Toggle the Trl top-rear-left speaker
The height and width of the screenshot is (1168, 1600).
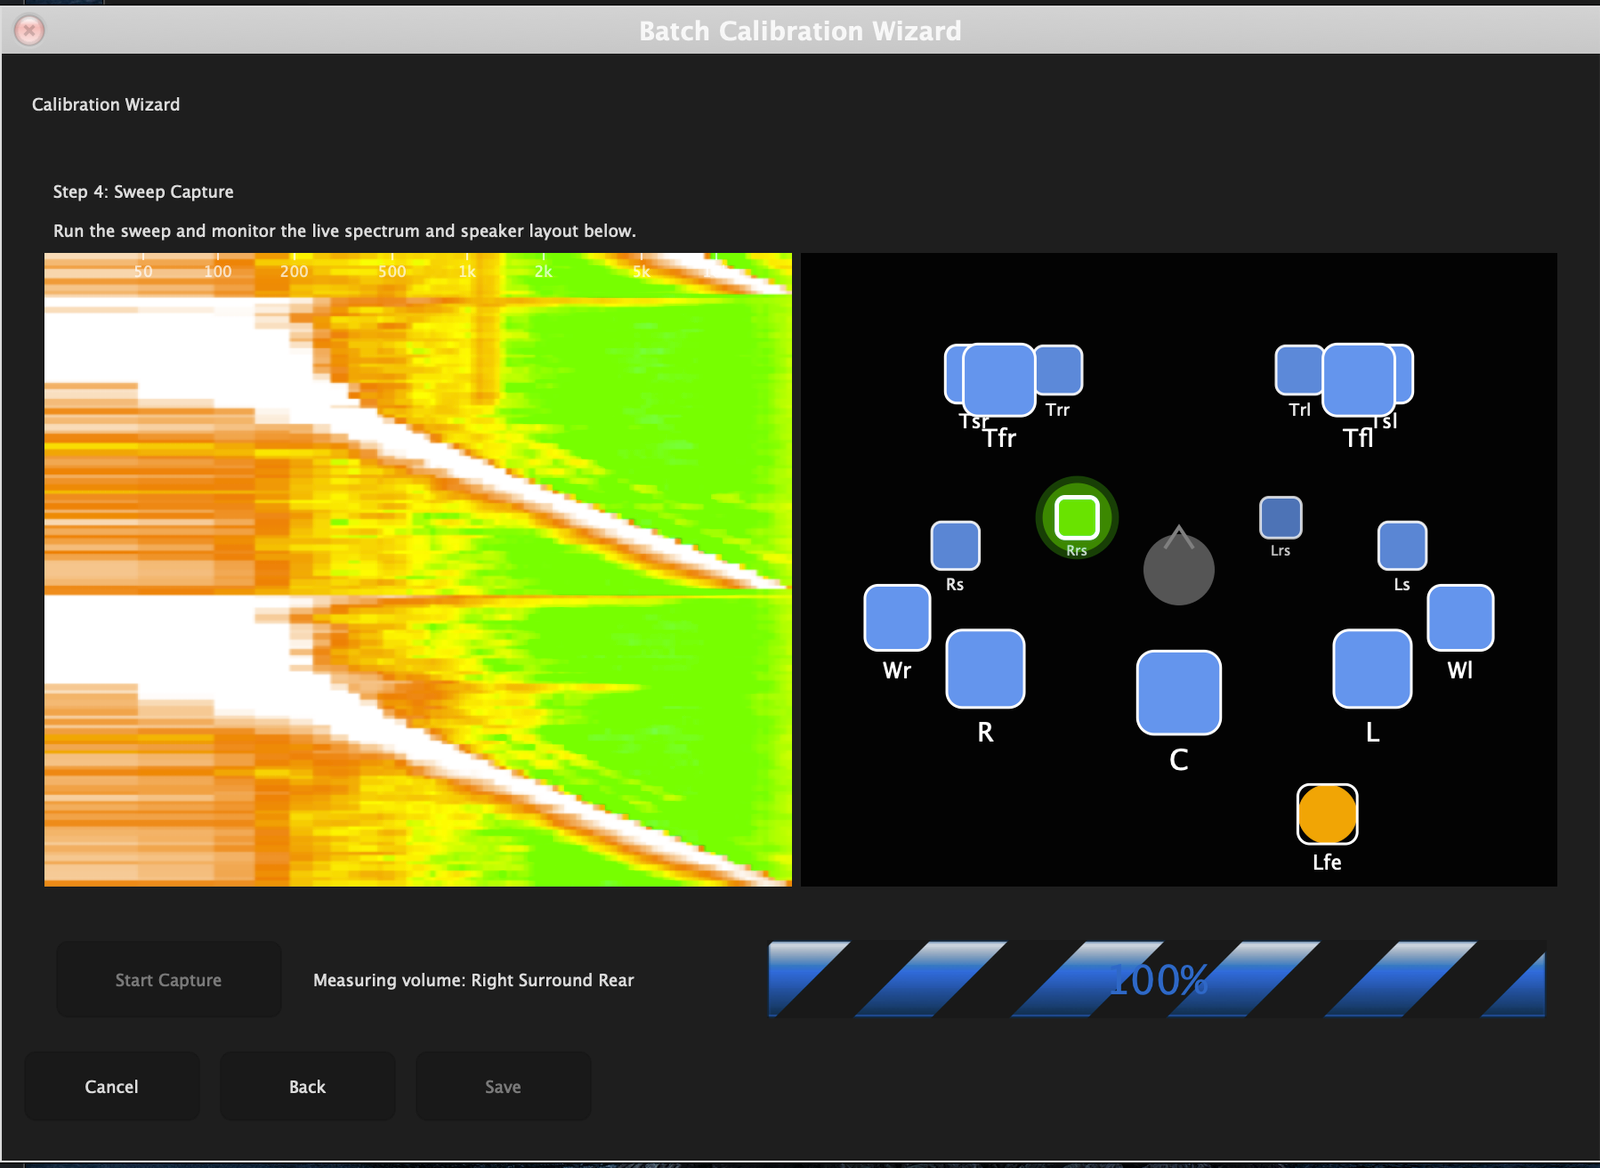coord(1298,368)
